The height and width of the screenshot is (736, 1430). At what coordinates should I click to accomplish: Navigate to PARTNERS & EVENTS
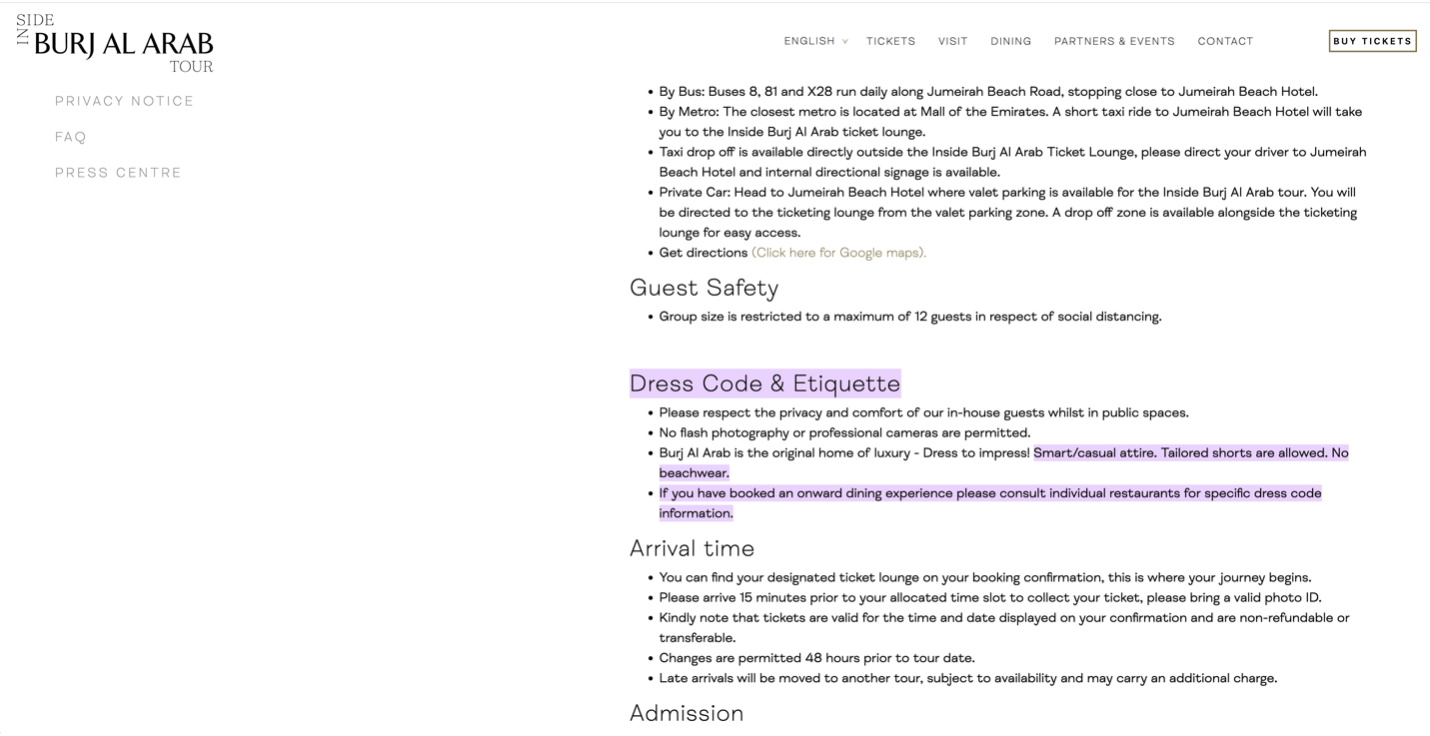coord(1113,41)
